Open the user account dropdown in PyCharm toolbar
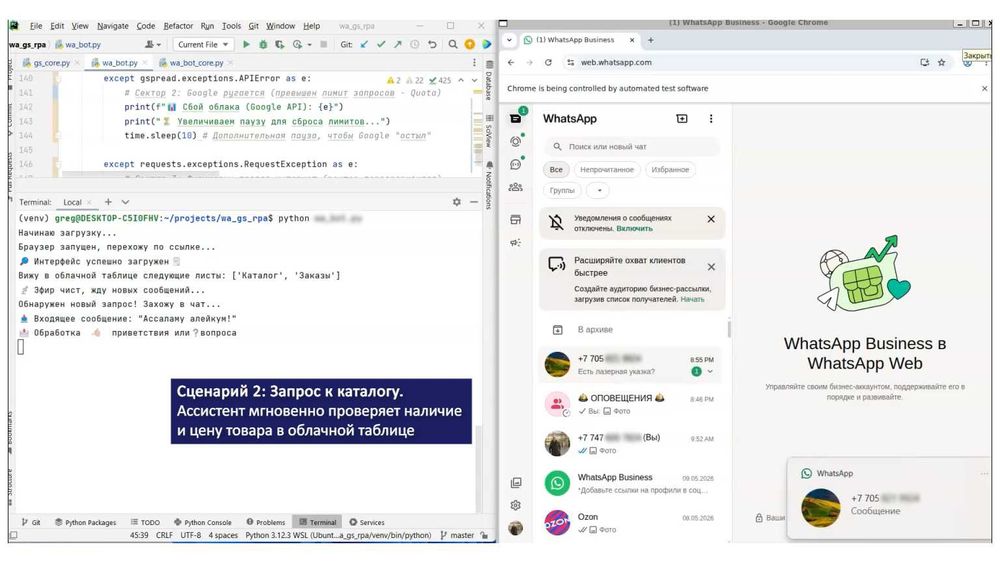Screen dimensions: 1000x563 pos(152,45)
